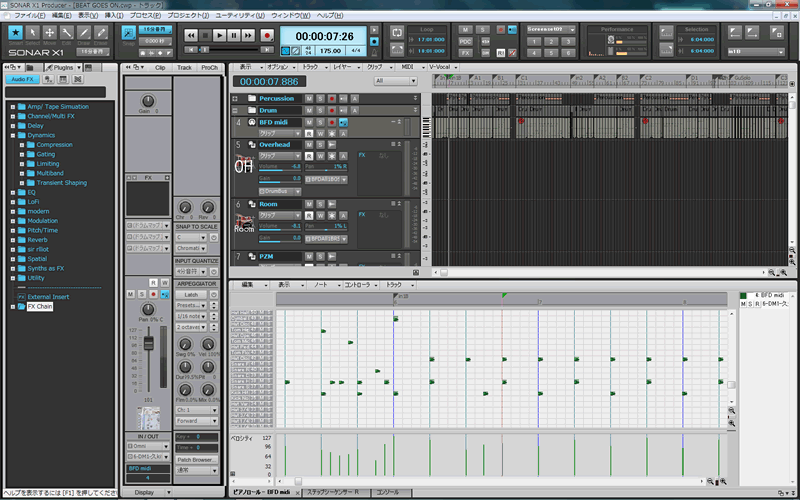Image resolution: width=800 pixels, height=500 pixels.
Task: Open the Screenset dropdown
Action: click(572, 30)
